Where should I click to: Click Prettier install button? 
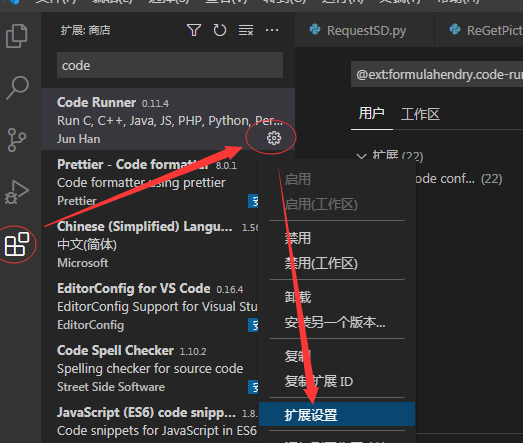click(253, 201)
